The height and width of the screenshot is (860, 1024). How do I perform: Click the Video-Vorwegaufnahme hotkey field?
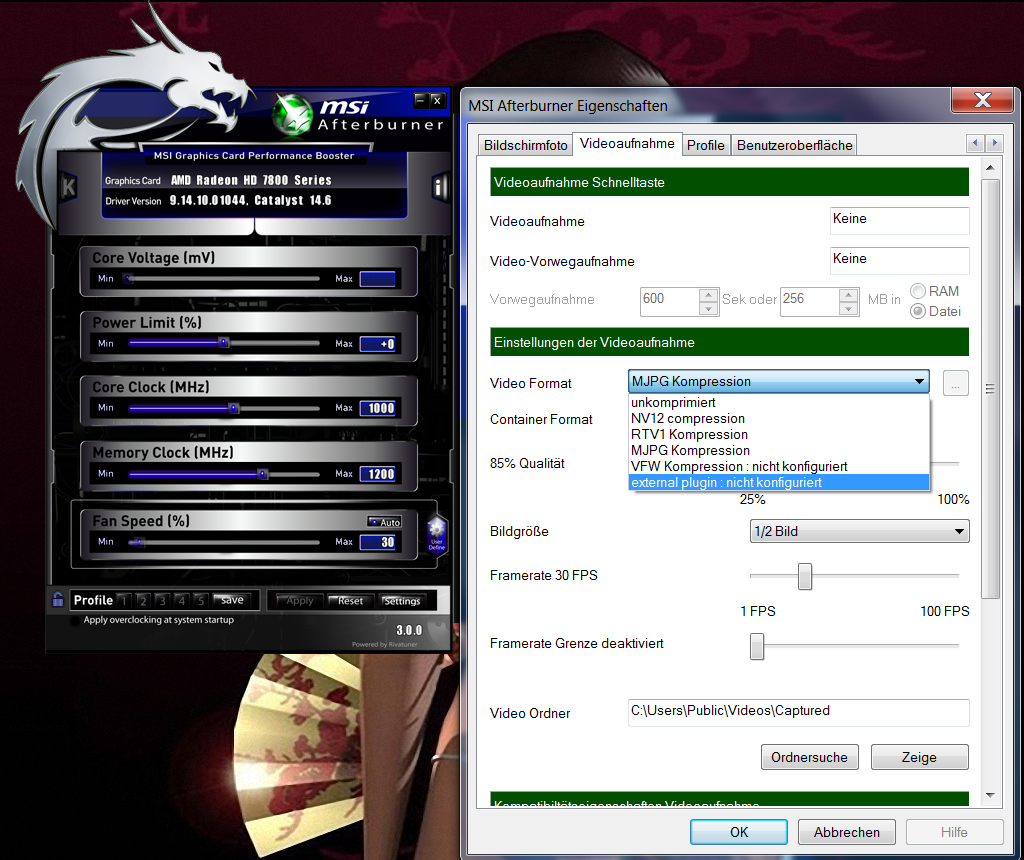[x=899, y=260]
